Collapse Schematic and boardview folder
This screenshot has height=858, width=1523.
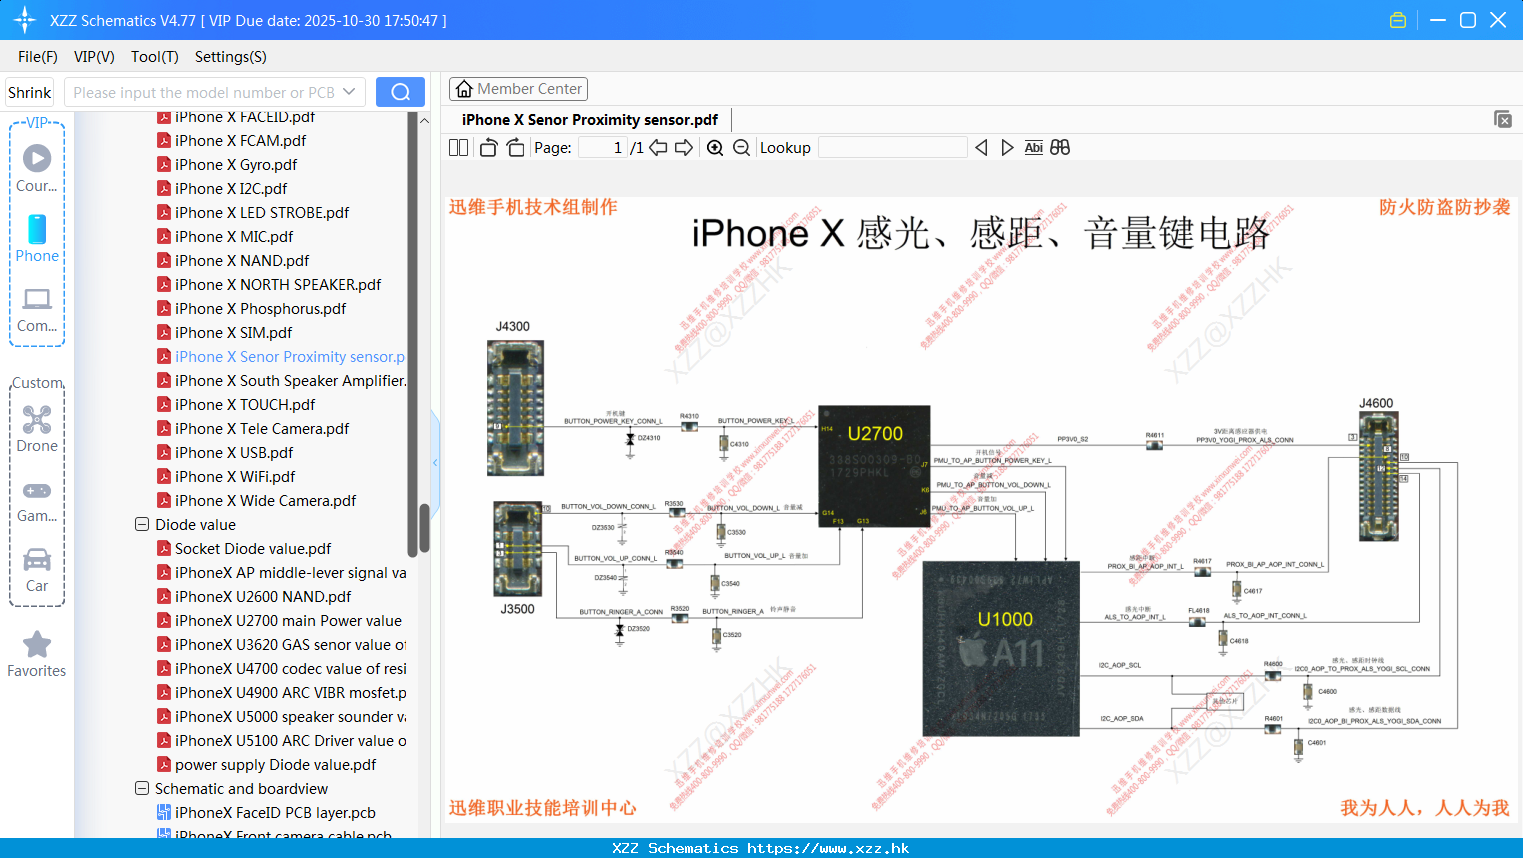(142, 788)
